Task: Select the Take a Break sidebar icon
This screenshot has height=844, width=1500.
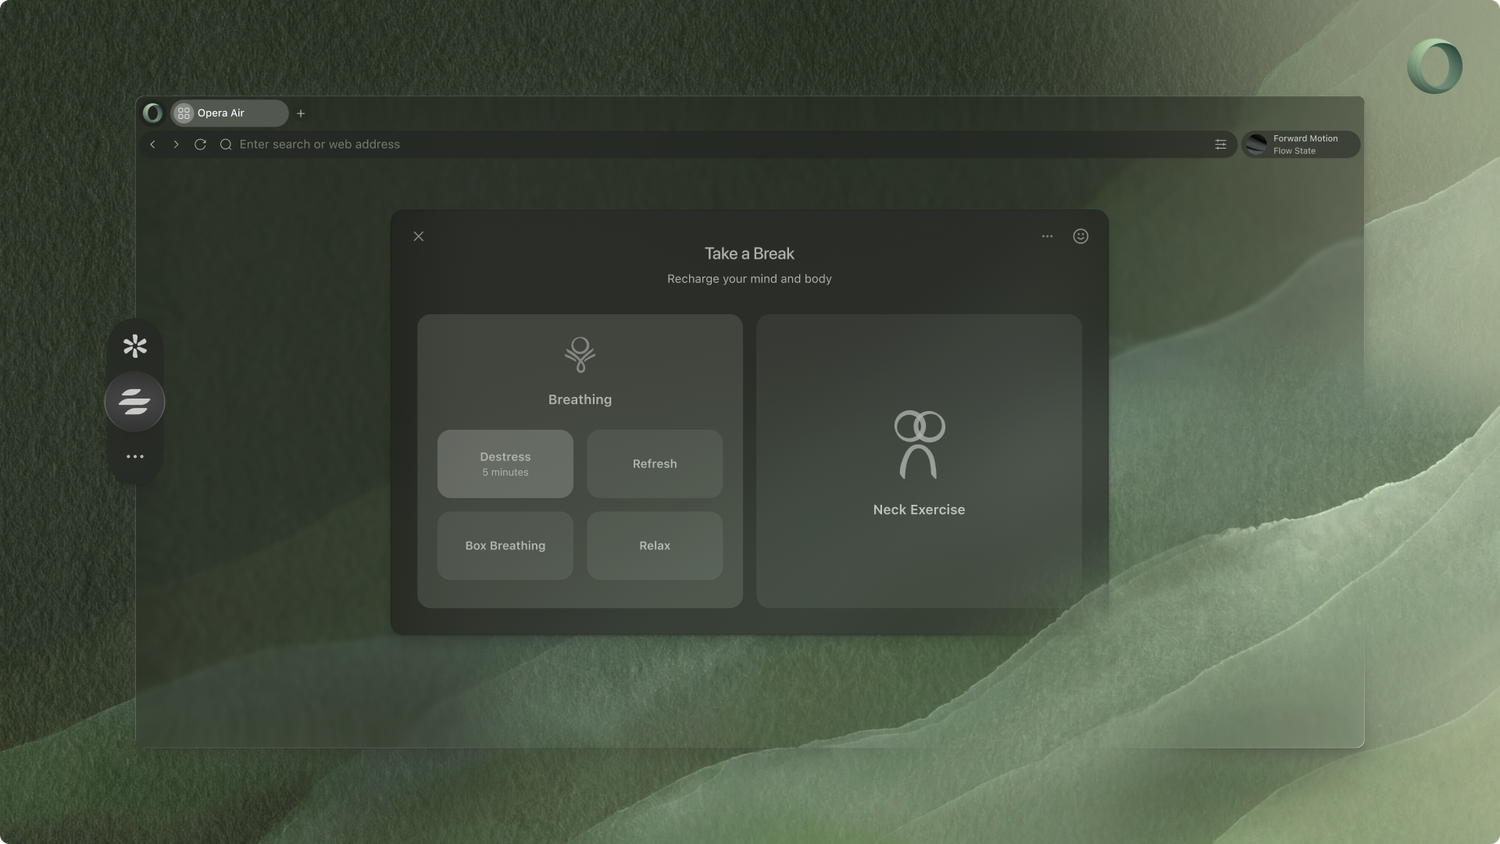Action: (135, 402)
